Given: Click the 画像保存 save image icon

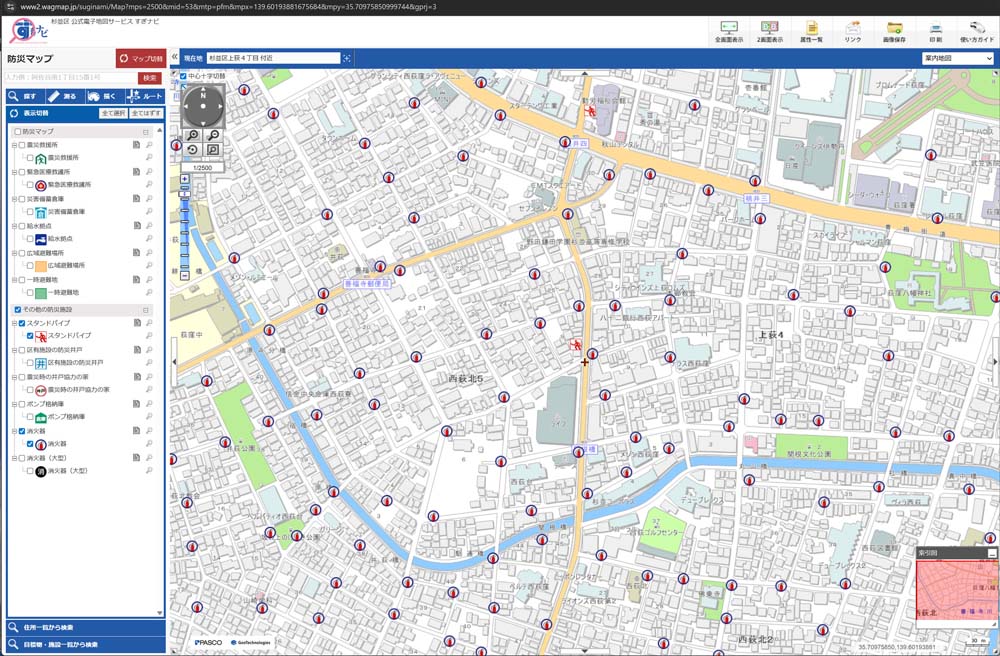Looking at the screenshot, I should tap(894, 31).
